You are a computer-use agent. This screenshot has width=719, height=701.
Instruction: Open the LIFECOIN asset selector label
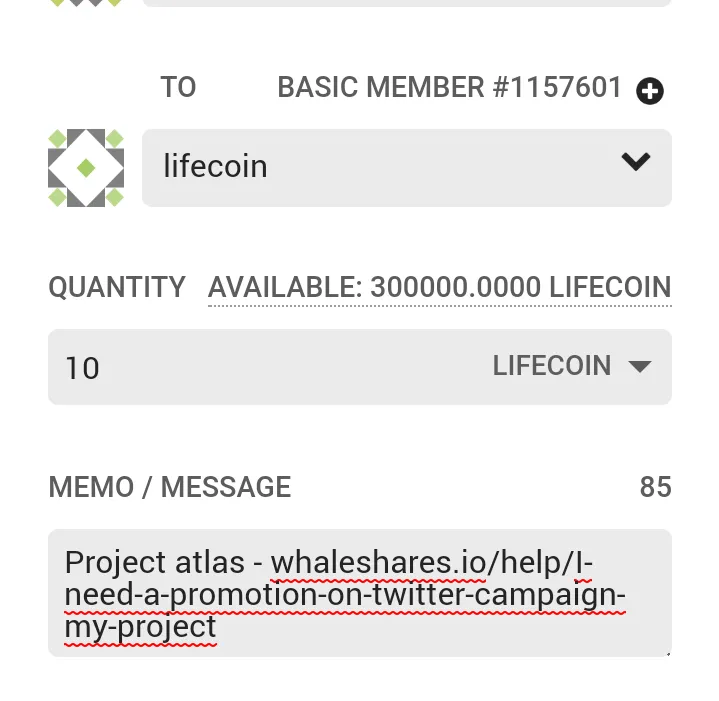pyautogui.click(x=552, y=365)
